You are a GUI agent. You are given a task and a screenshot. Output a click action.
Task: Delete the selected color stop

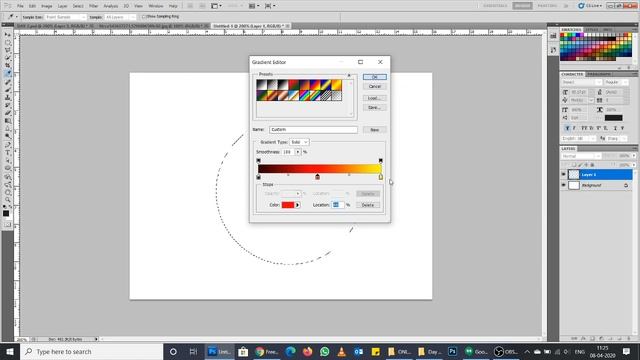point(368,205)
